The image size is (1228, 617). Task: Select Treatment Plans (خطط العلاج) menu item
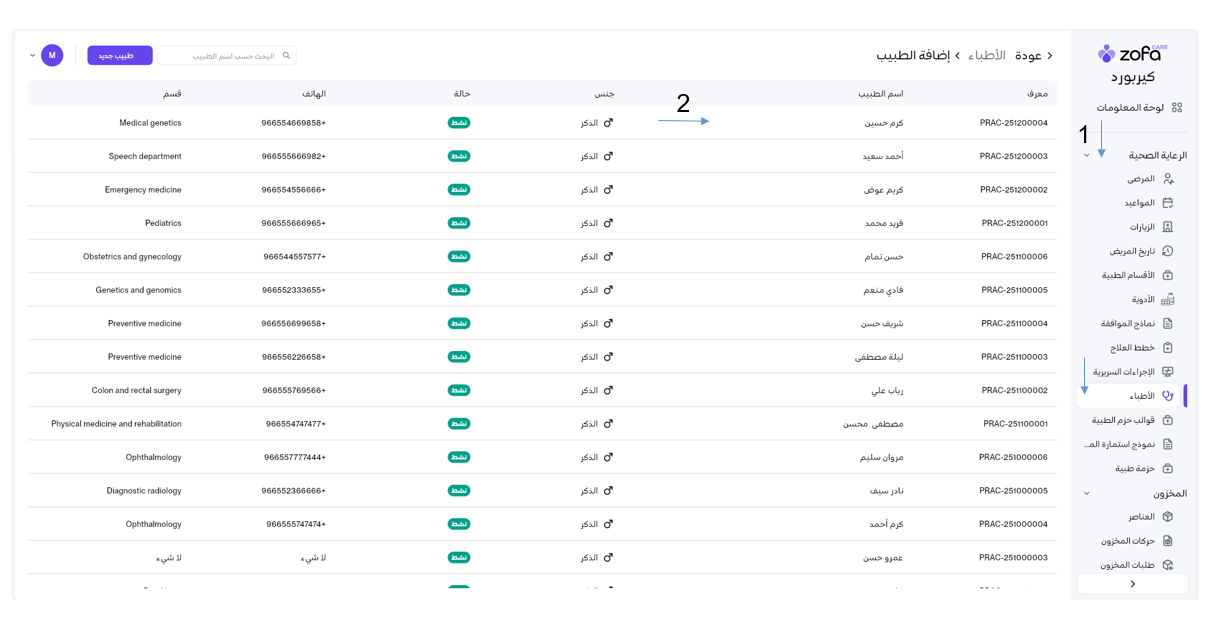[x=1132, y=348]
